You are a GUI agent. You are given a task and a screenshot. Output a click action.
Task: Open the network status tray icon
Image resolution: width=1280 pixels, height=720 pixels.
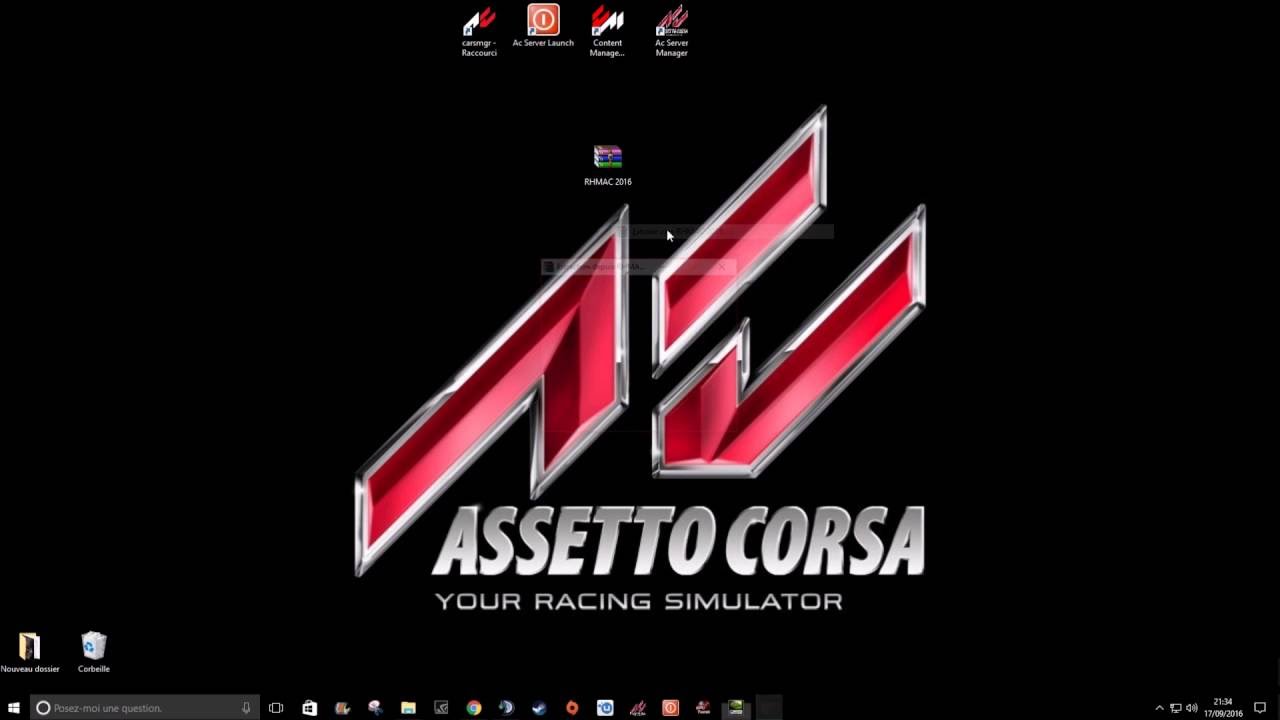tap(1176, 708)
